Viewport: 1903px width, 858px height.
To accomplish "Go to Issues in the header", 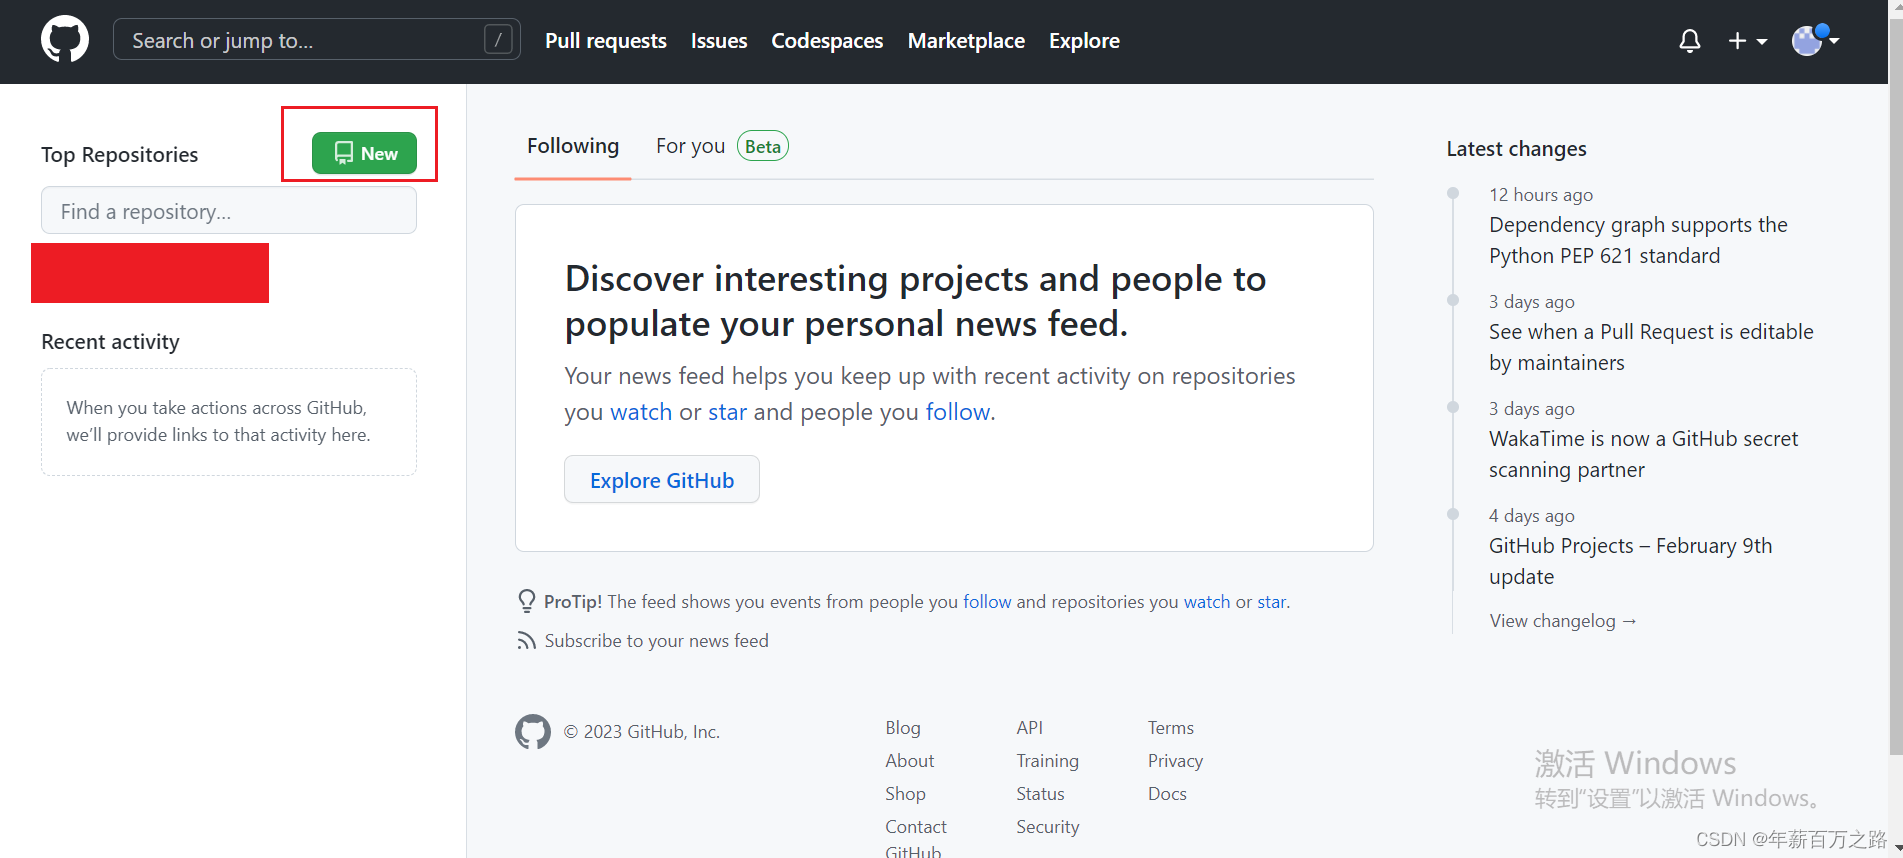I will coord(719,41).
